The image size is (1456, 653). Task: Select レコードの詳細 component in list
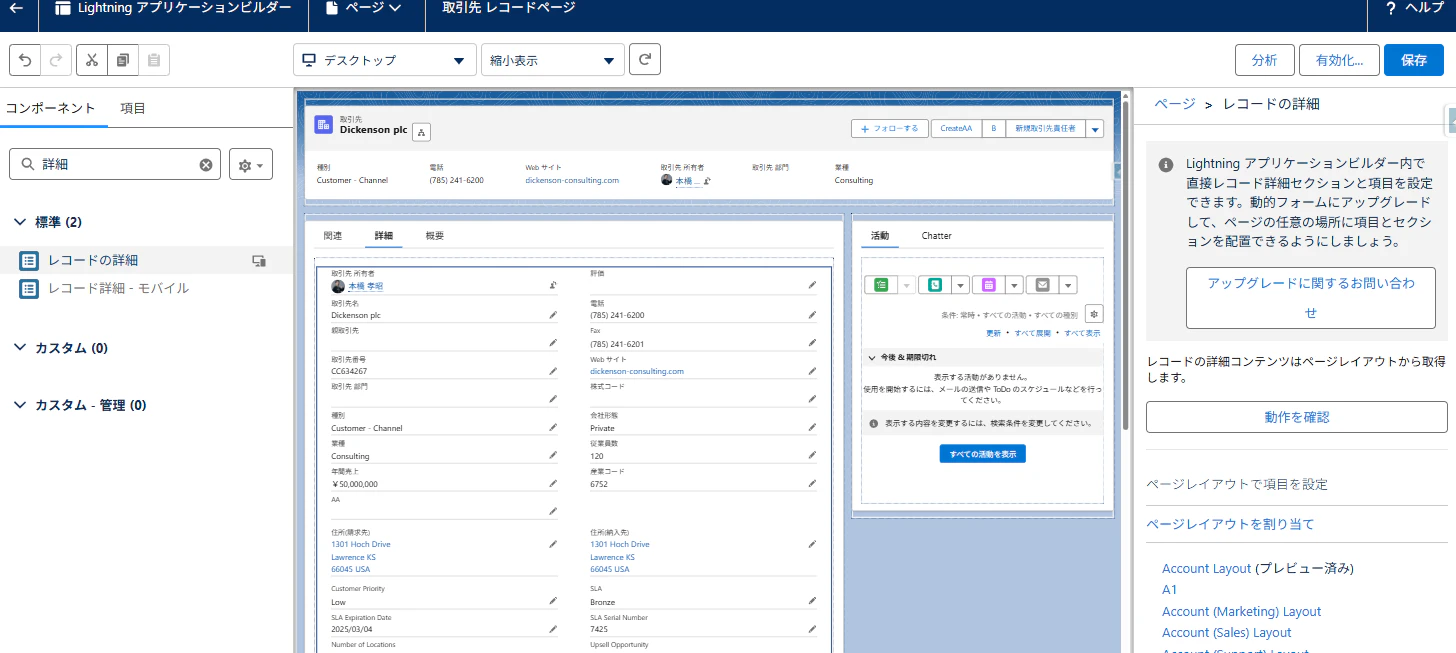(x=146, y=260)
